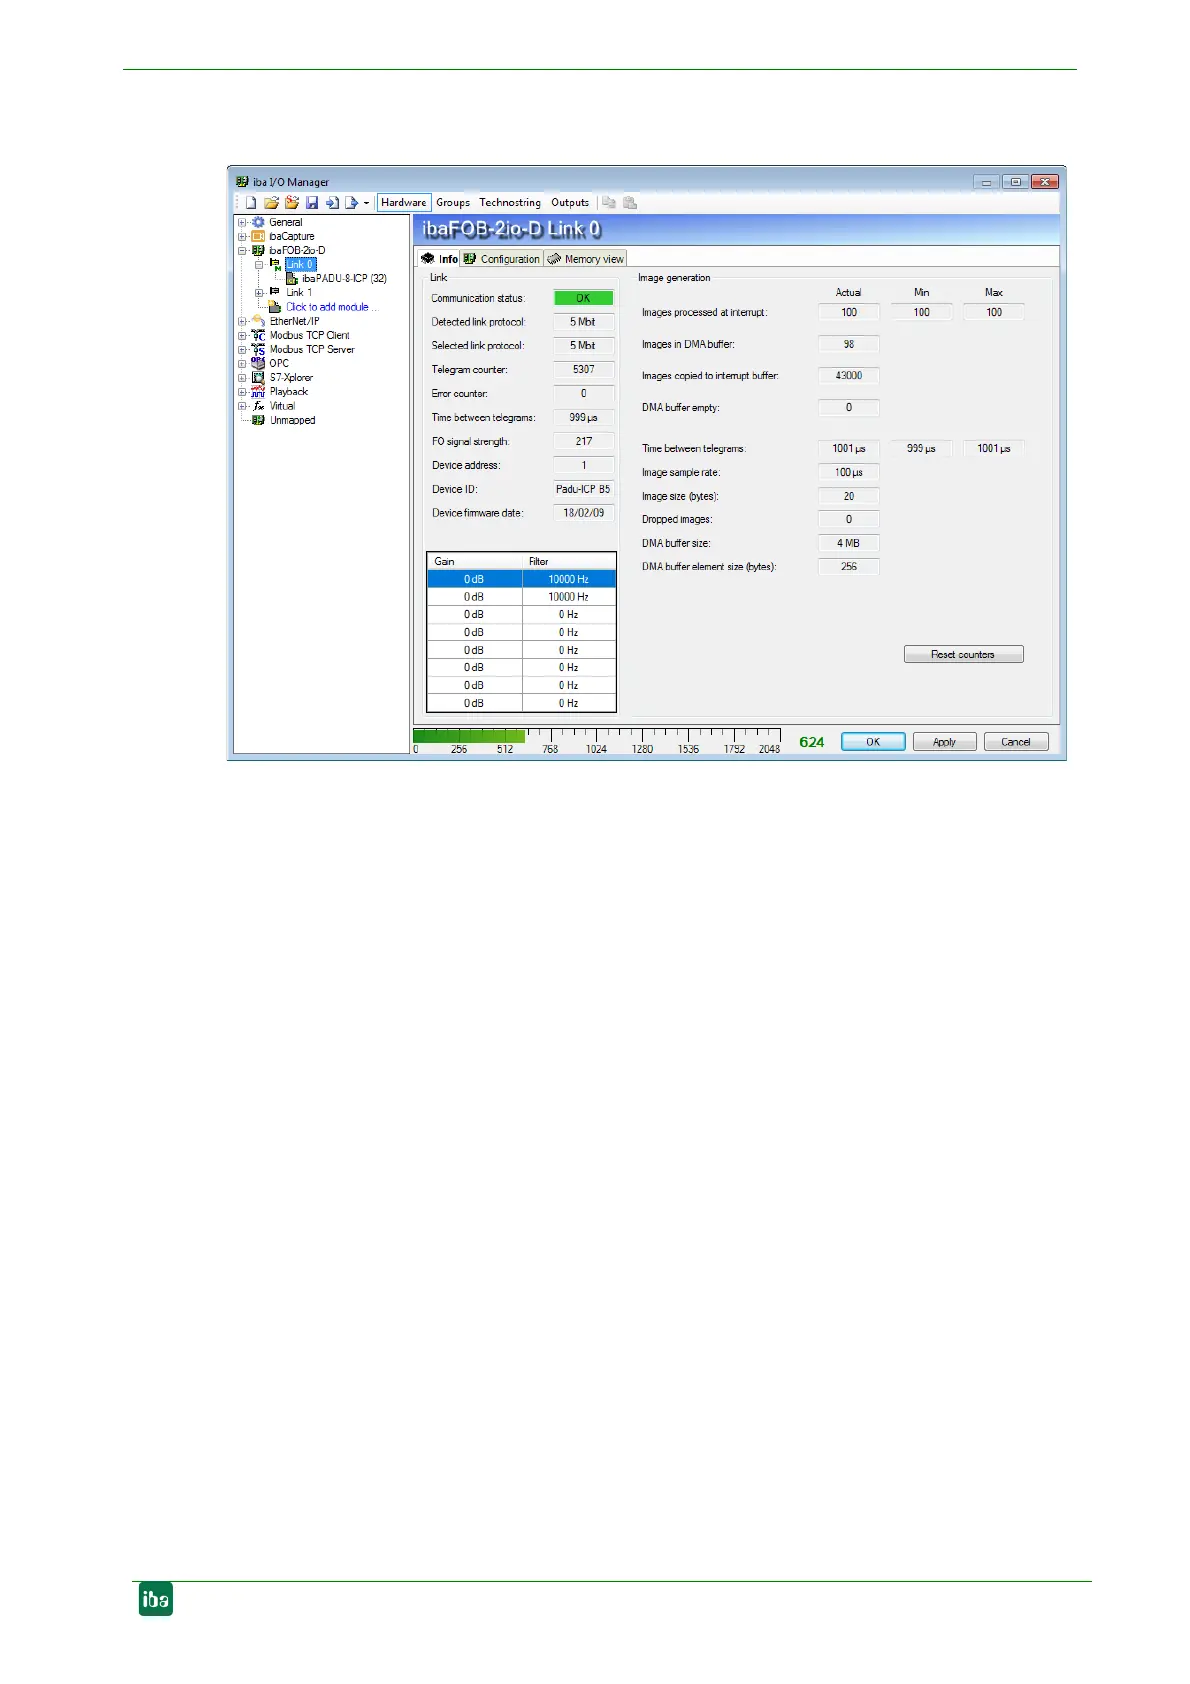Click the Playback waveform icon
The image size is (1190, 1684).
(x=258, y=391)
